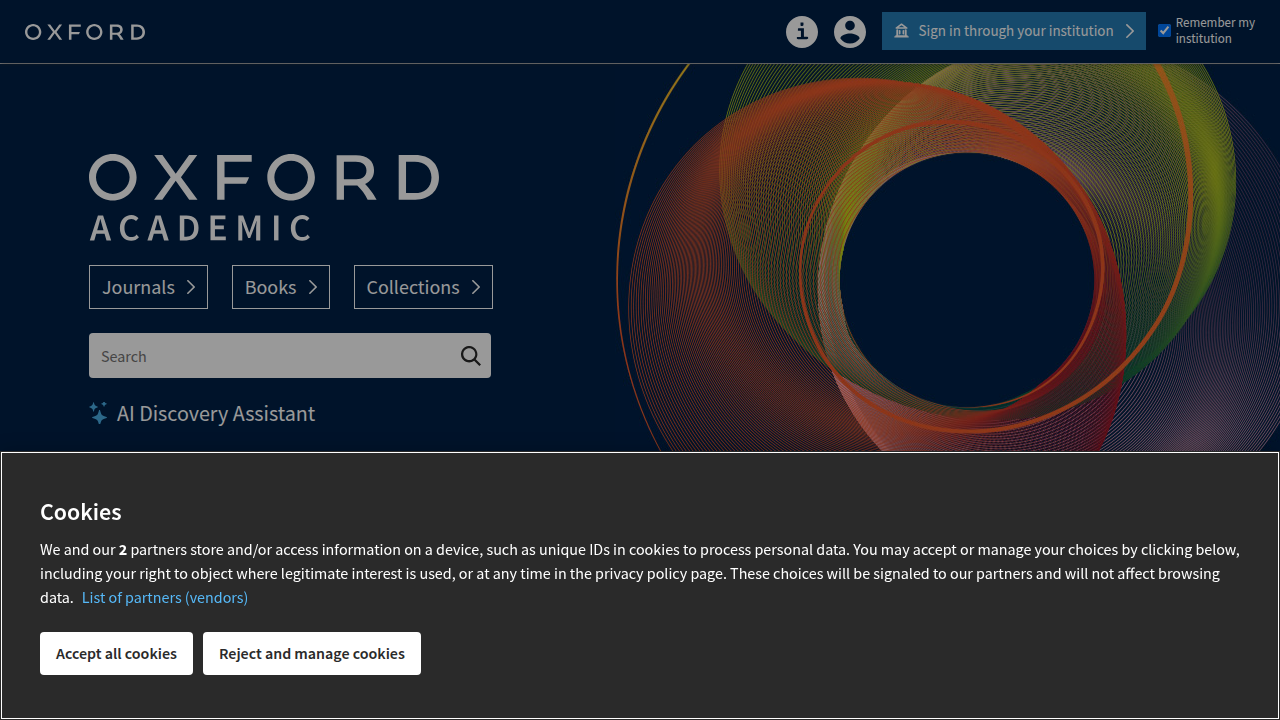Click the search magnifier icon
1280x720 pixels.
[x=471, y=356]
